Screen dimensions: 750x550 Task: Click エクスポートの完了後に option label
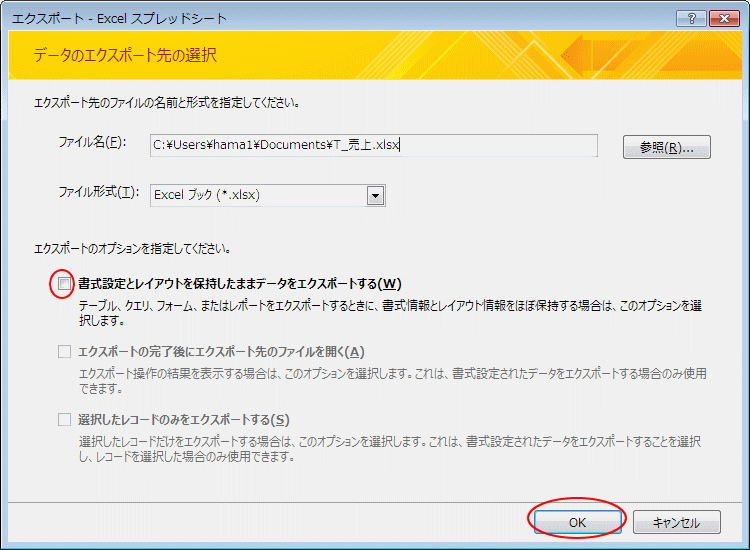tap(221, 352)
